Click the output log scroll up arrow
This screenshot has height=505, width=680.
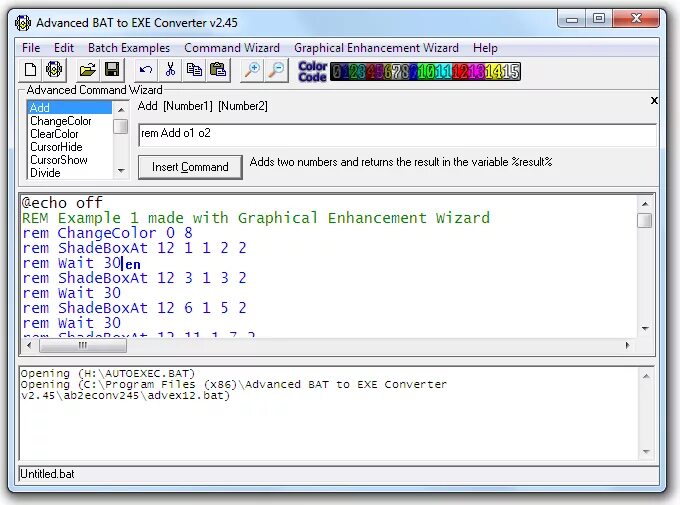646,377
